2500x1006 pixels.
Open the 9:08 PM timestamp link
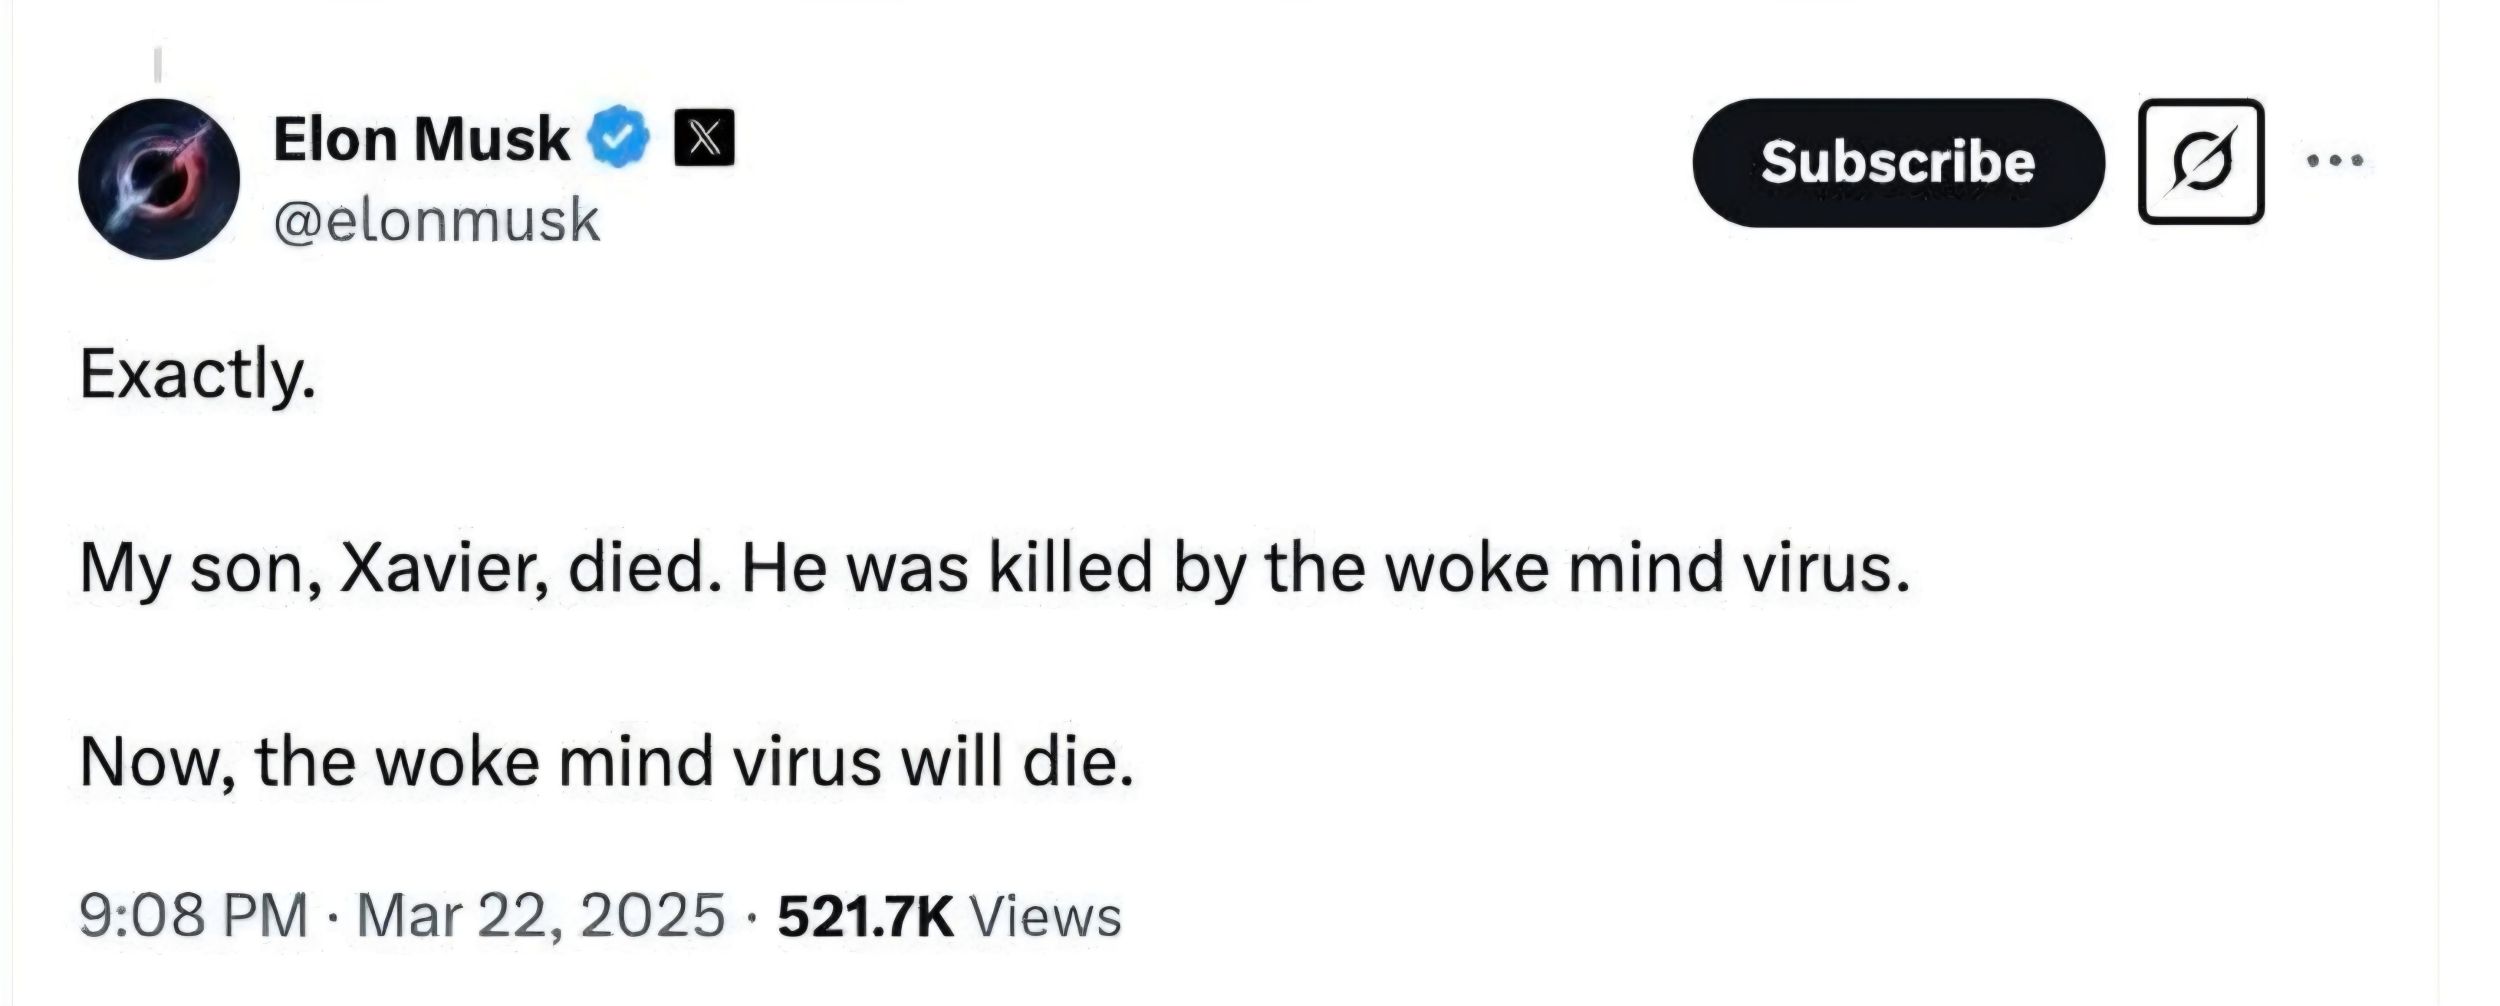click(x=194, y=915)
